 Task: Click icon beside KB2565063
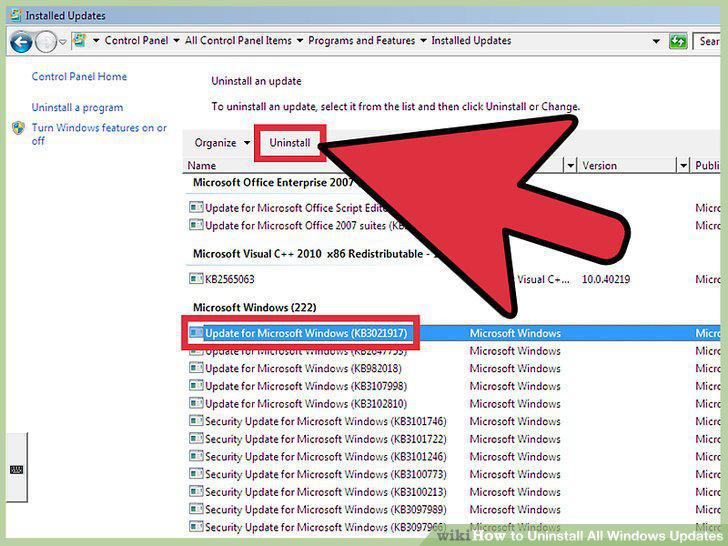tap(196, 279)
